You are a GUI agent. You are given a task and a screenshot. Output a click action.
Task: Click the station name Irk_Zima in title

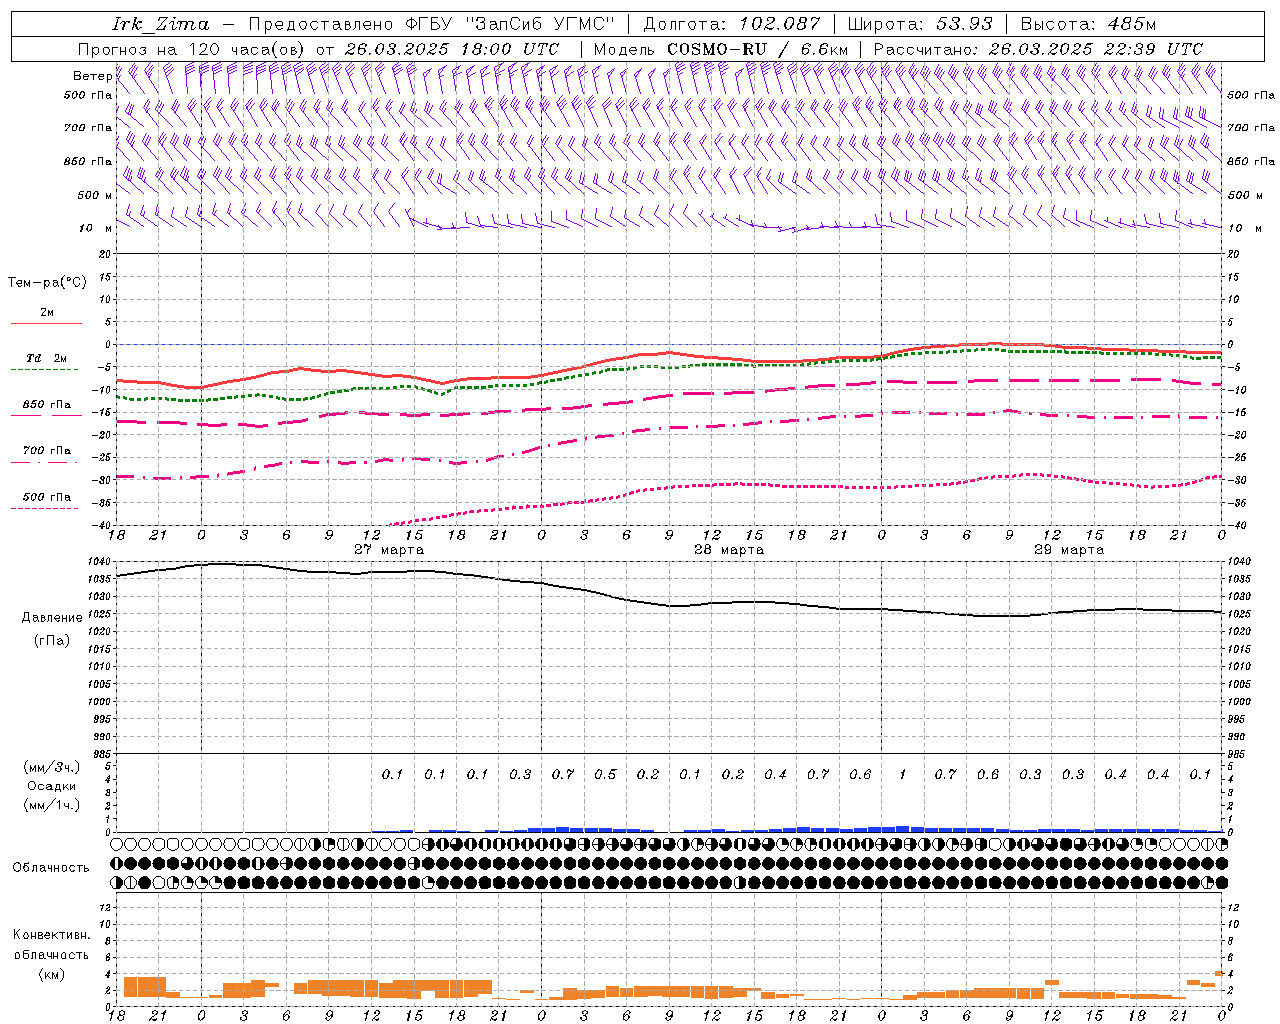(x=162, y=24)
